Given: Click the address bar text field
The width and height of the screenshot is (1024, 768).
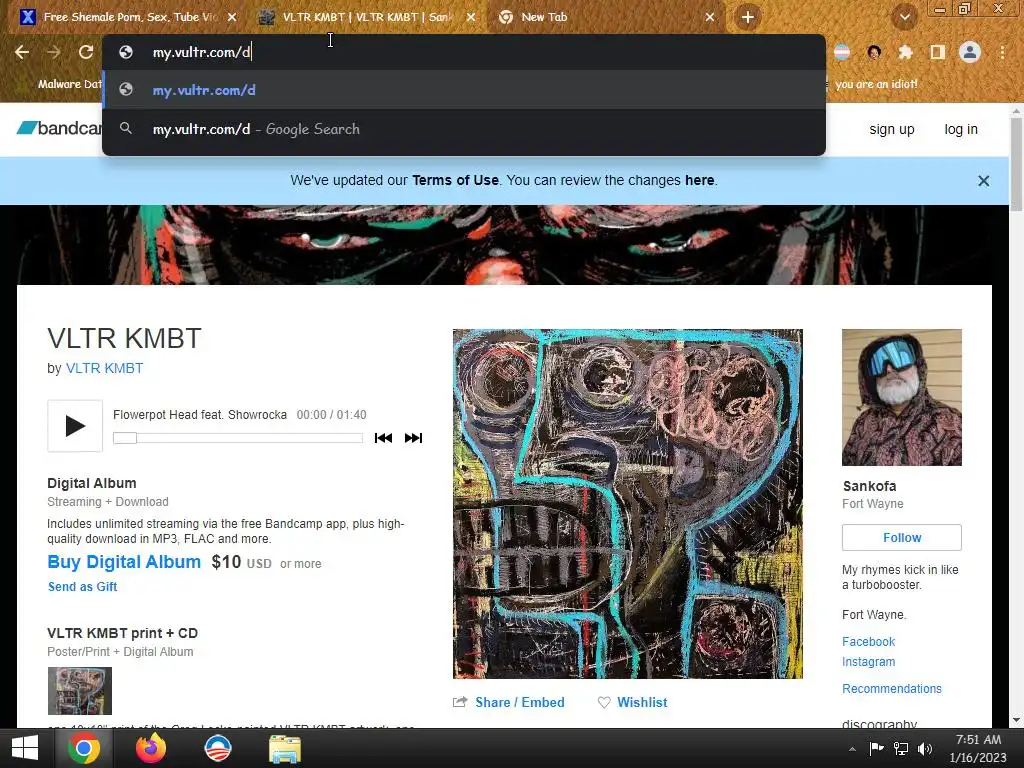Looking at the screenshot, I should [464, 52].
